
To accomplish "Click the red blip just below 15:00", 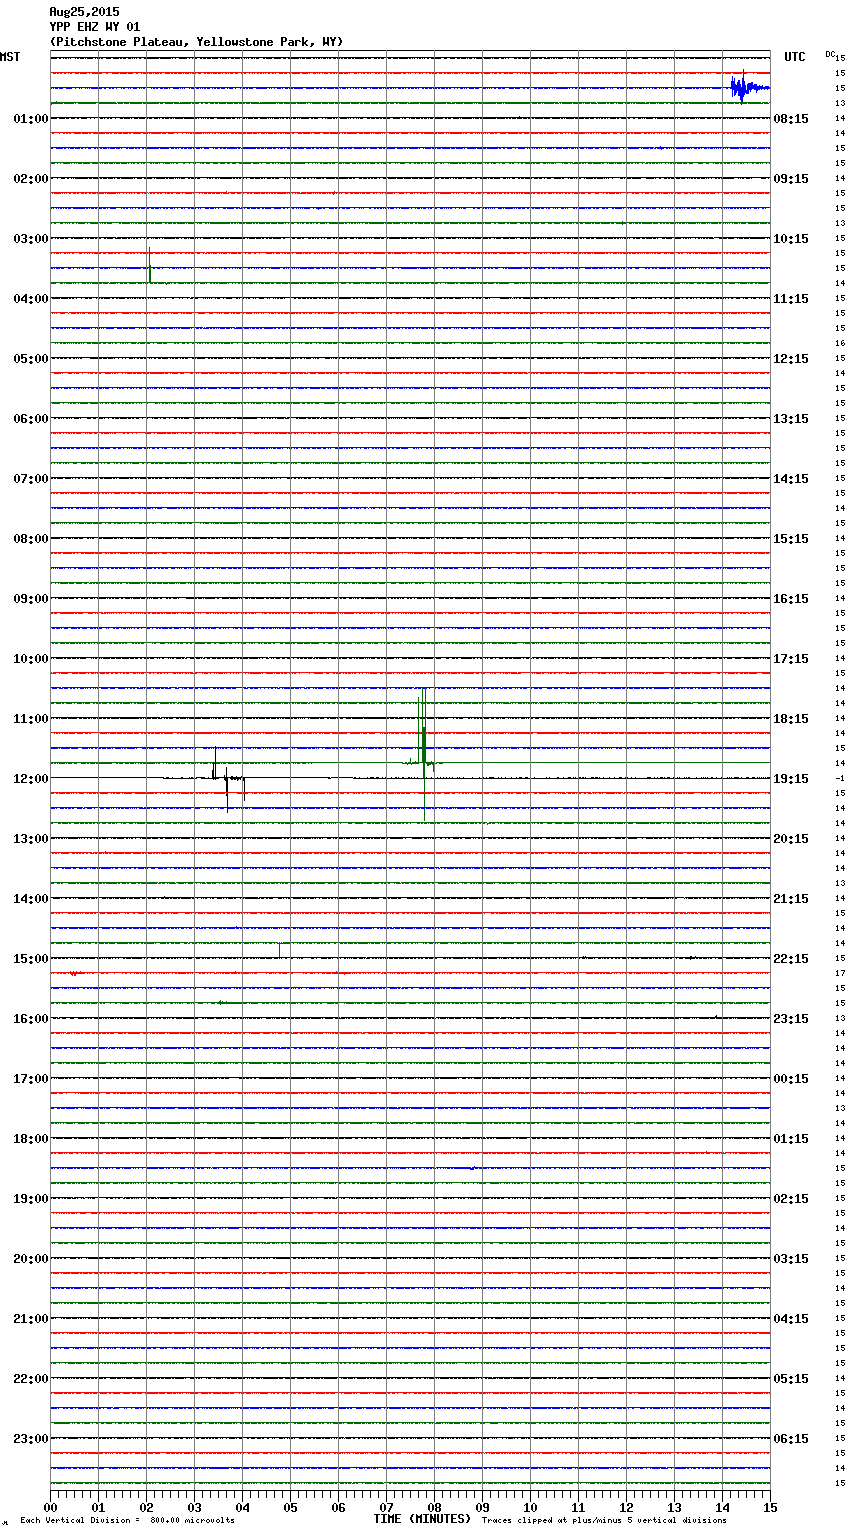I will coord(73,973).
